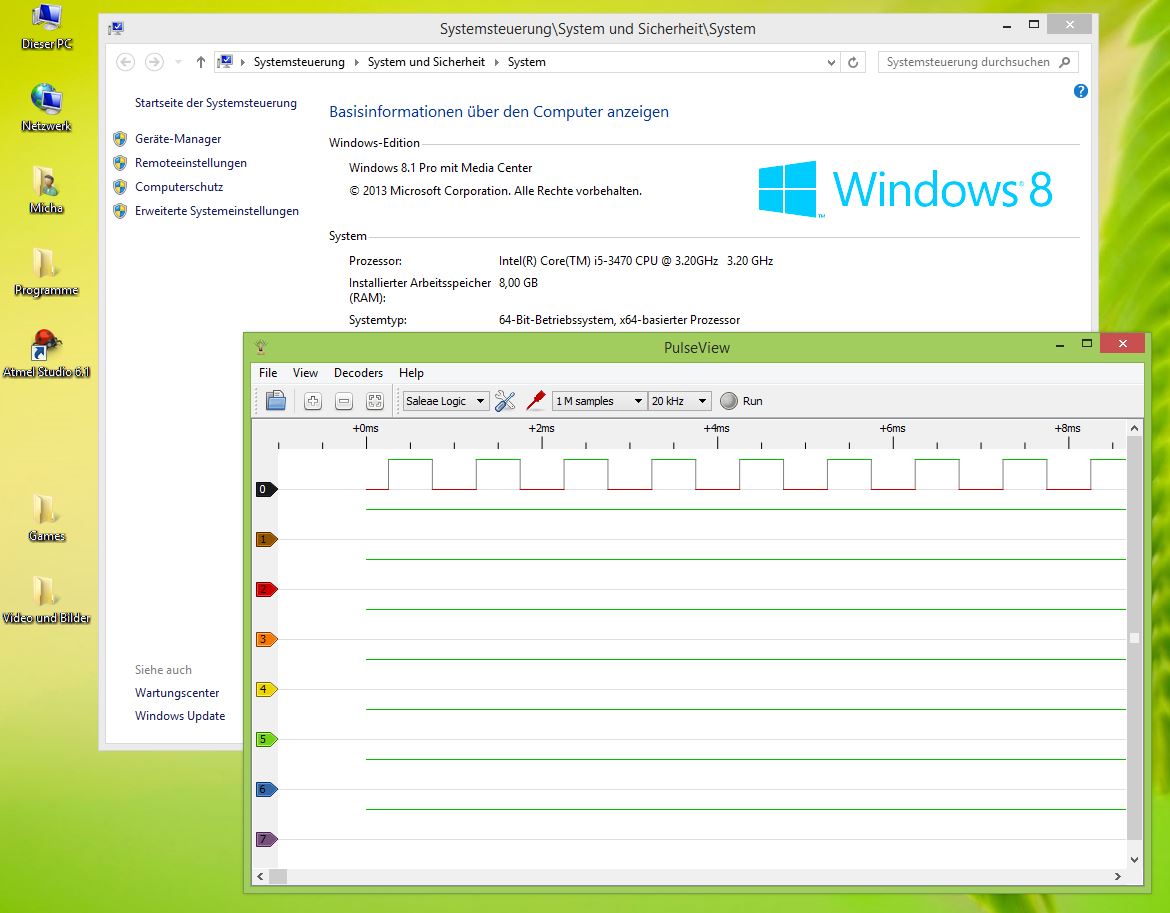Image resolution: width=1170 pixels, height=913 pixels.
Task: Open Programme folder on desktop
Action: 46,272
